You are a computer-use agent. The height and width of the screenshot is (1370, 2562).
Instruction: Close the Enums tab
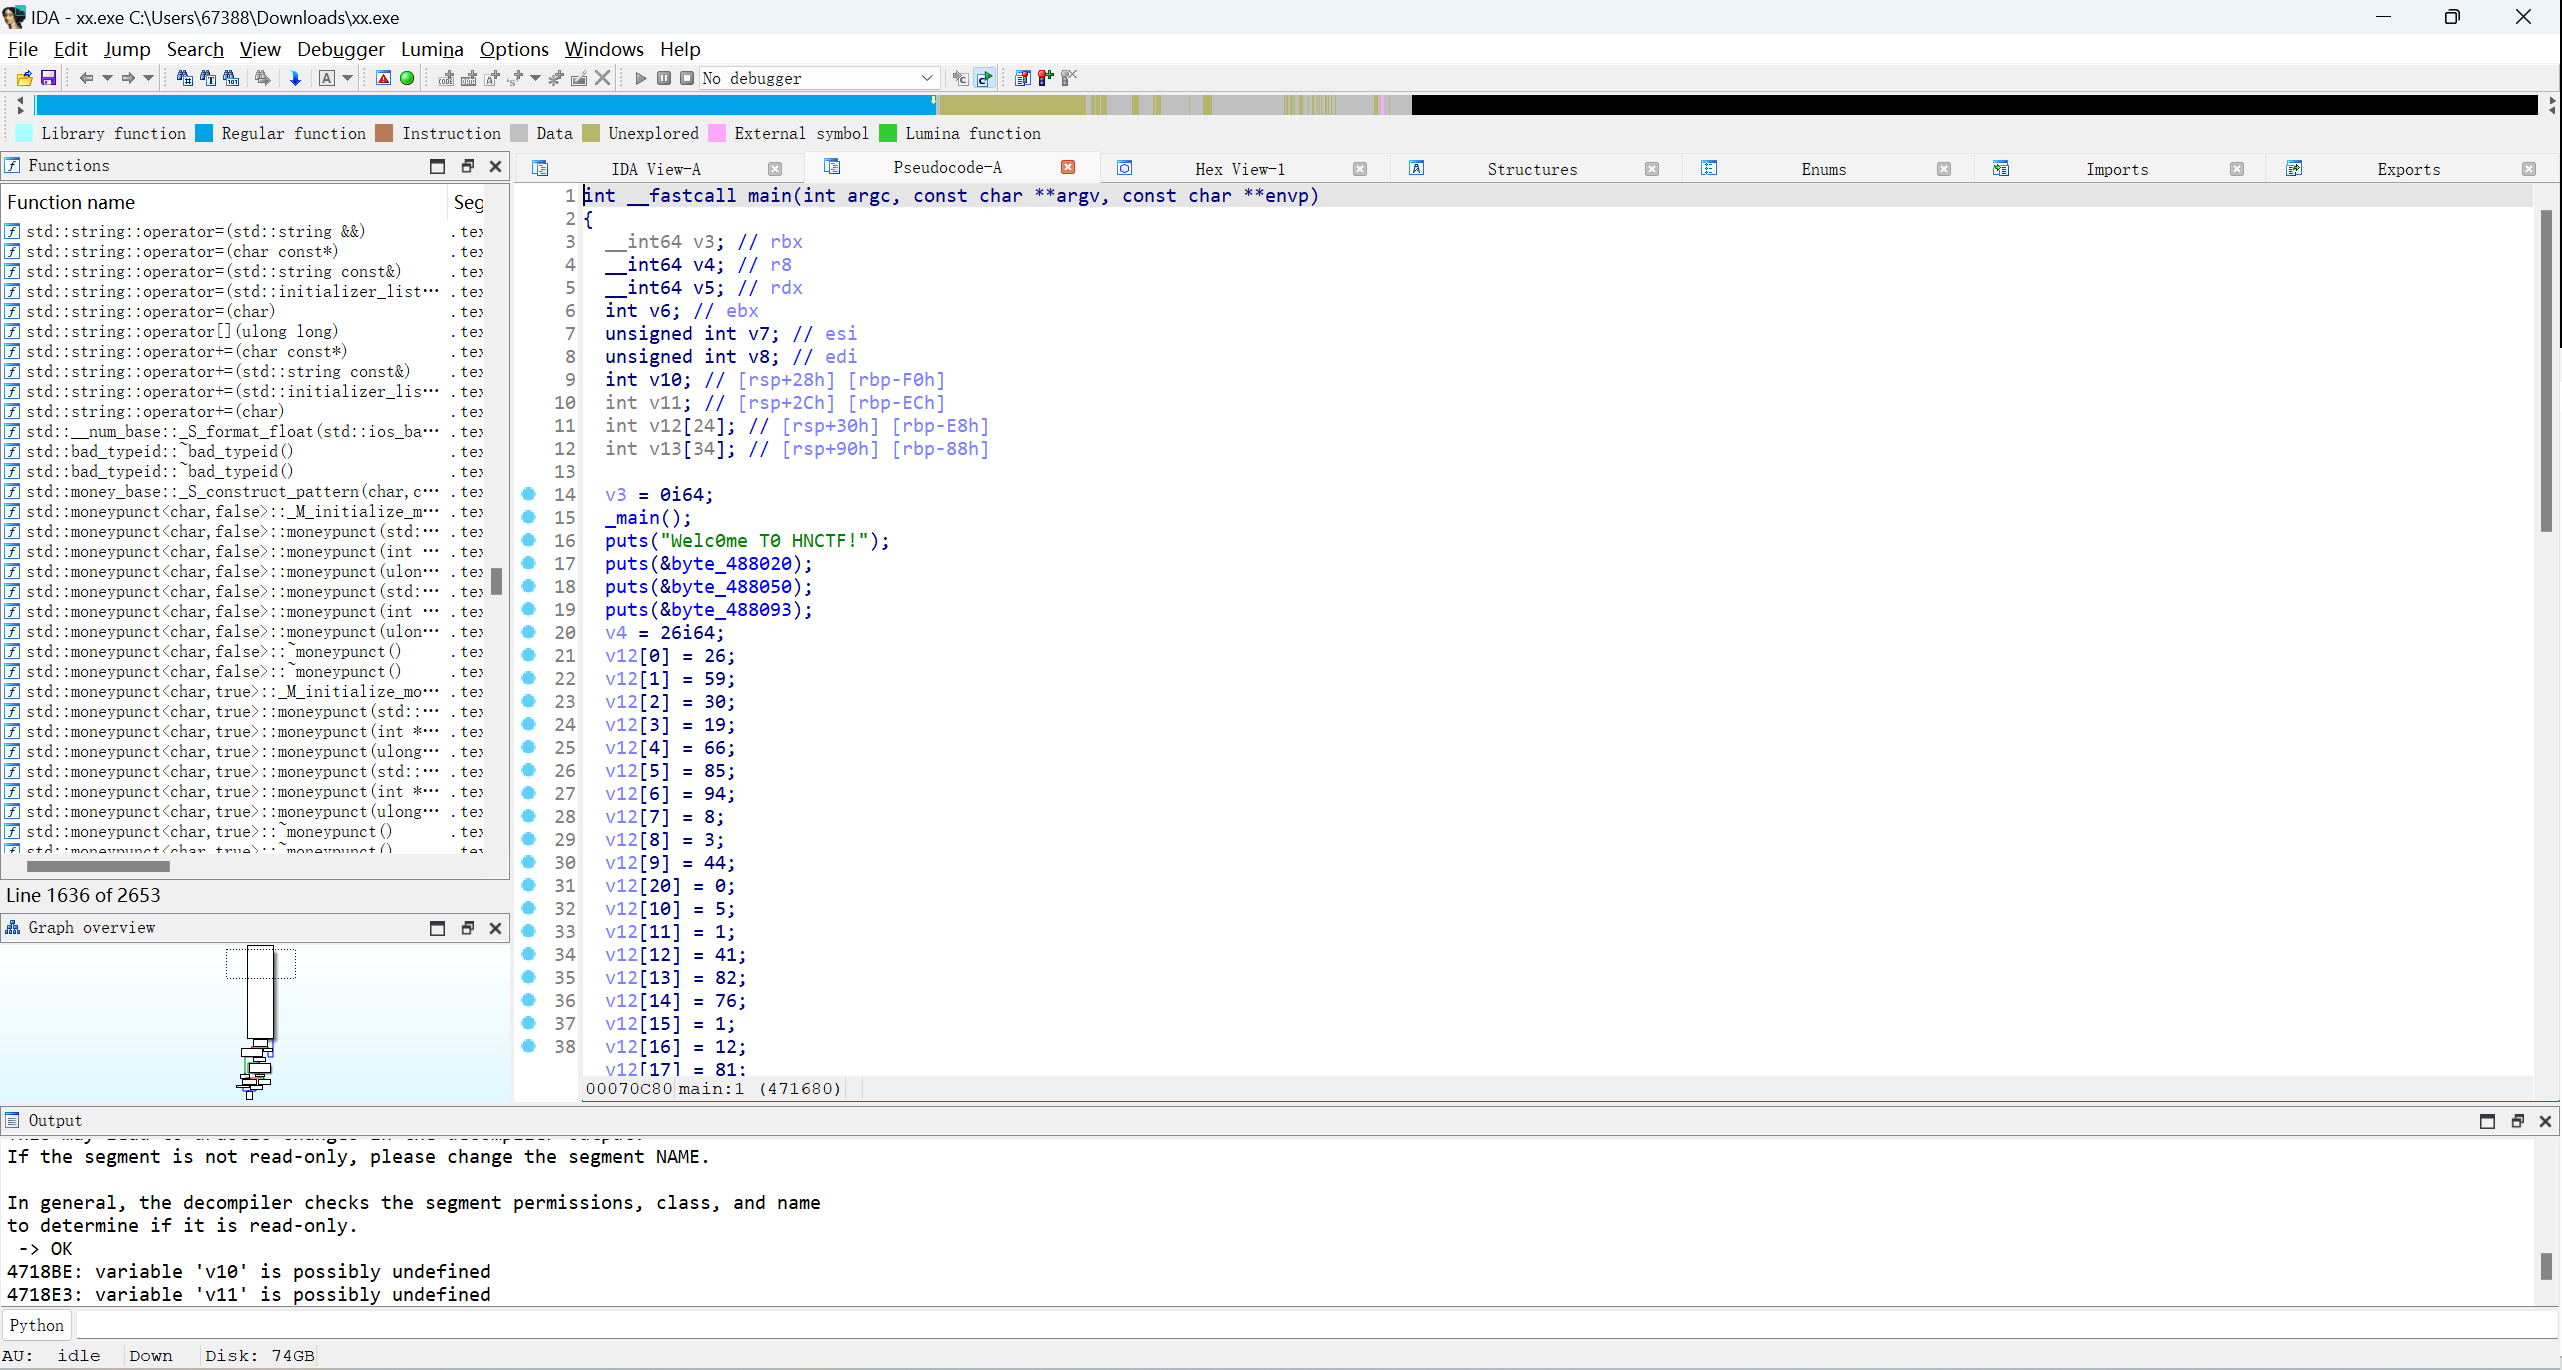click(x=1944, y=169)
